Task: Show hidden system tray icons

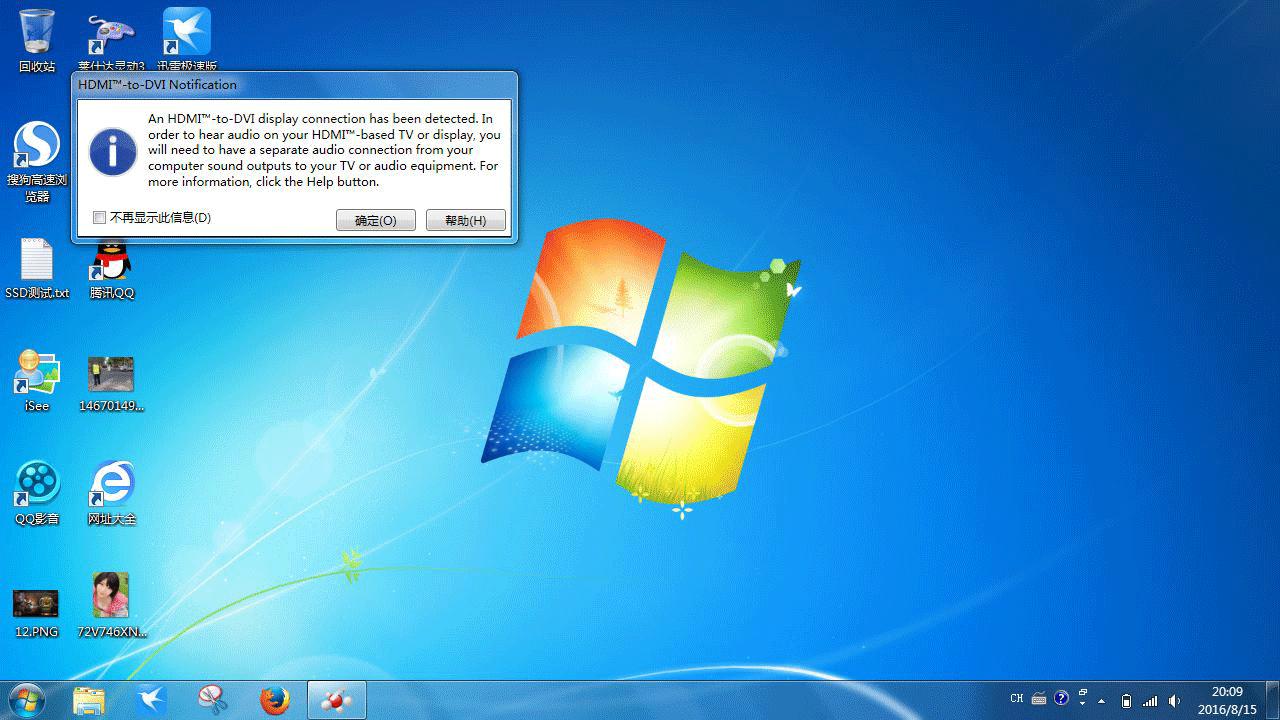Action: [1102, 700]
